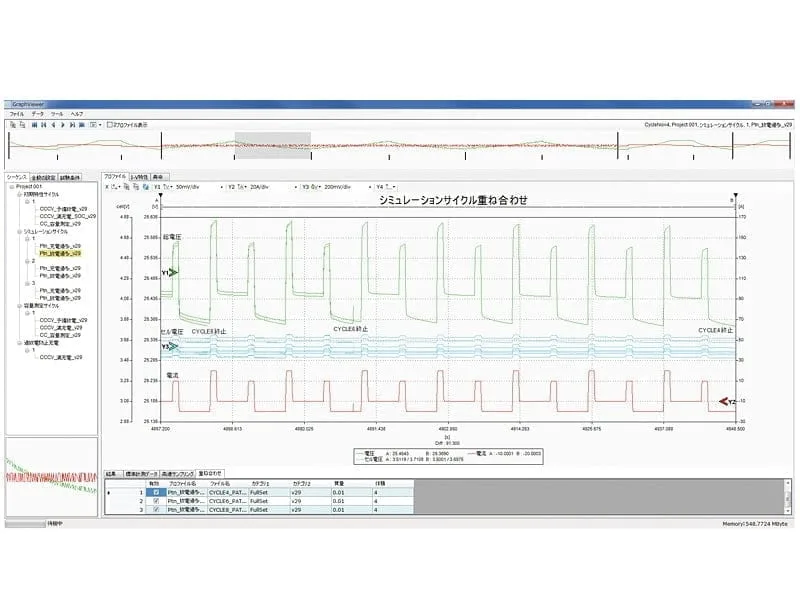
Task: Uncheck the enabled box in row 3
Action: (156, 510)
